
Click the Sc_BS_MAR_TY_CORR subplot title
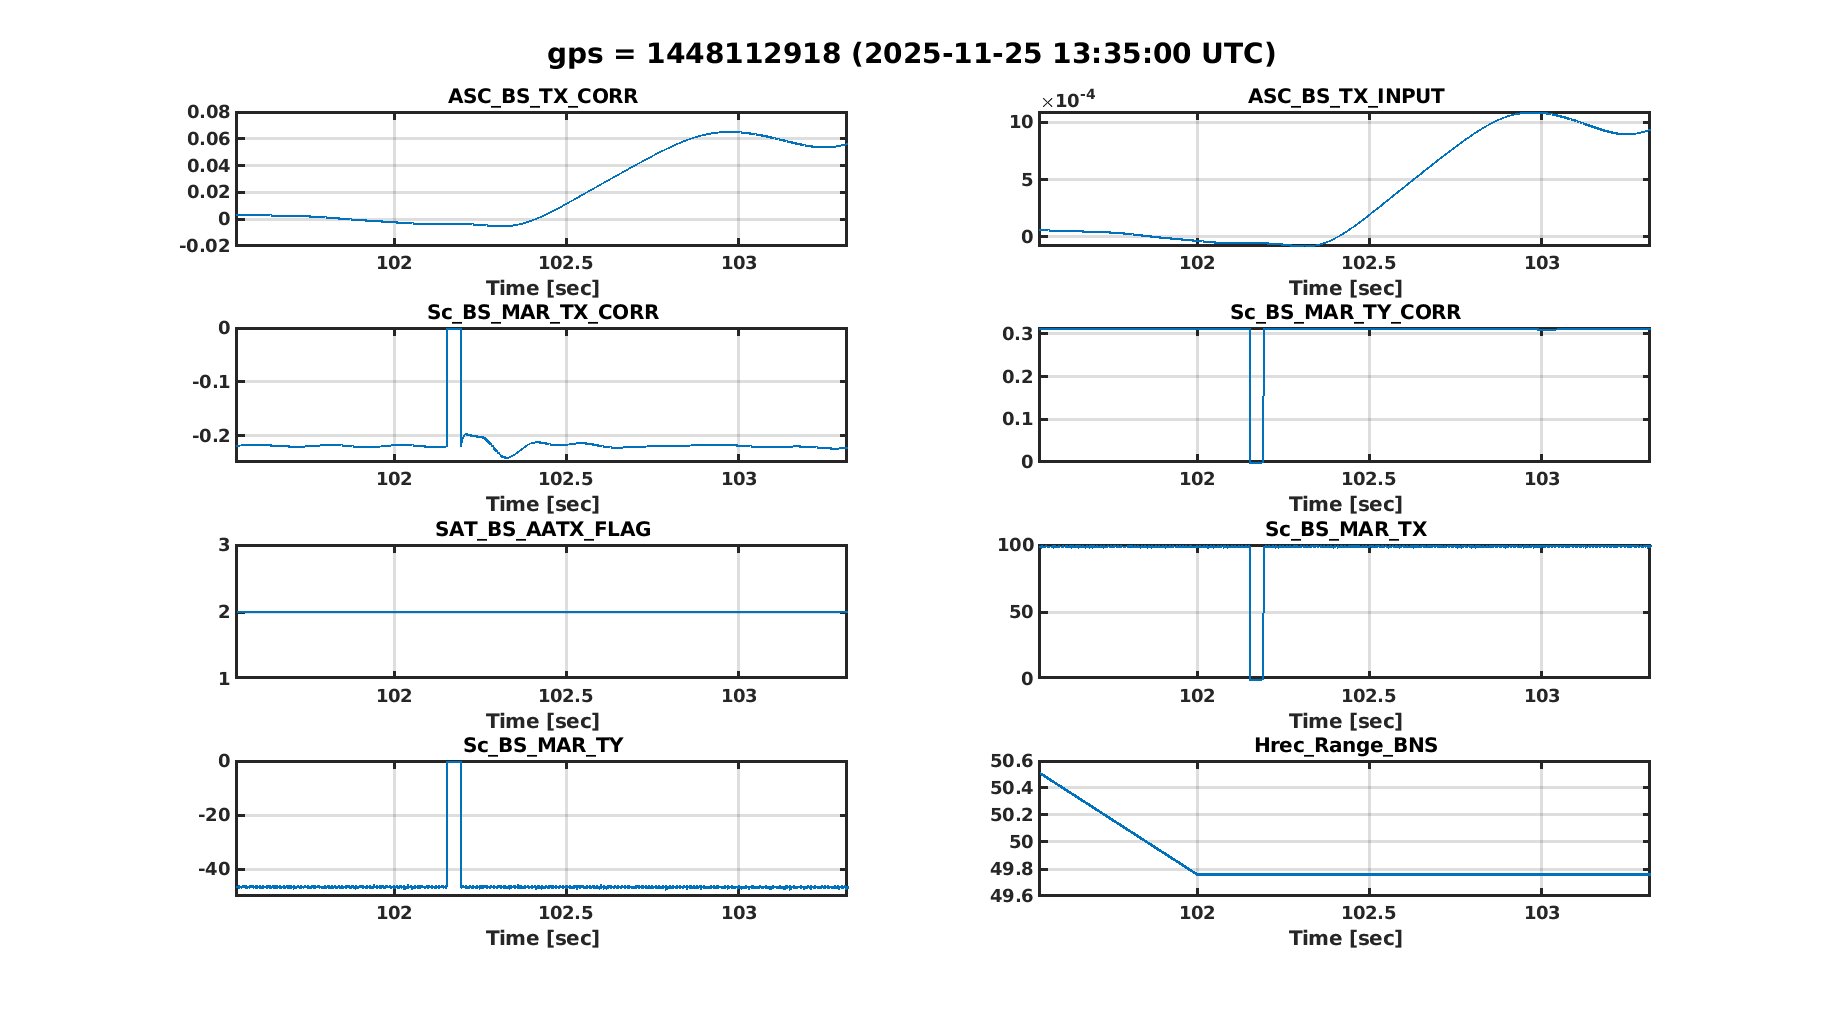click(x=1345, y=312)
